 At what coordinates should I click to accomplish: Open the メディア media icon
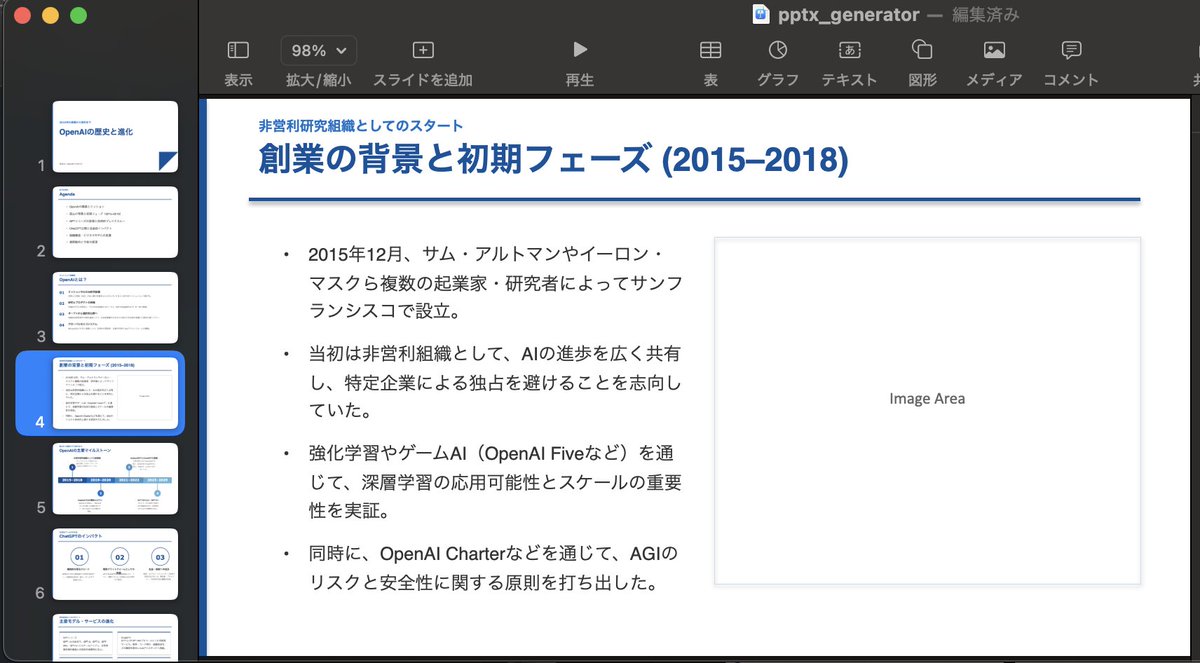994,49
